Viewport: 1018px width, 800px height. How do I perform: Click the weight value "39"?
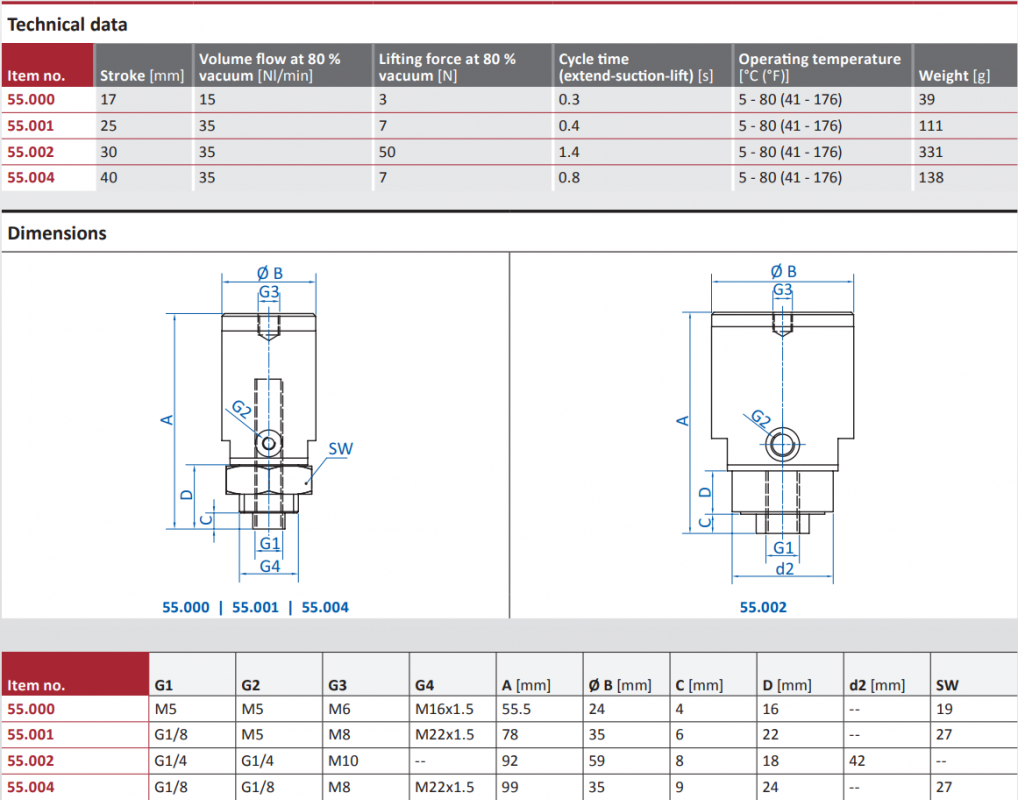(x=926, y=99)
